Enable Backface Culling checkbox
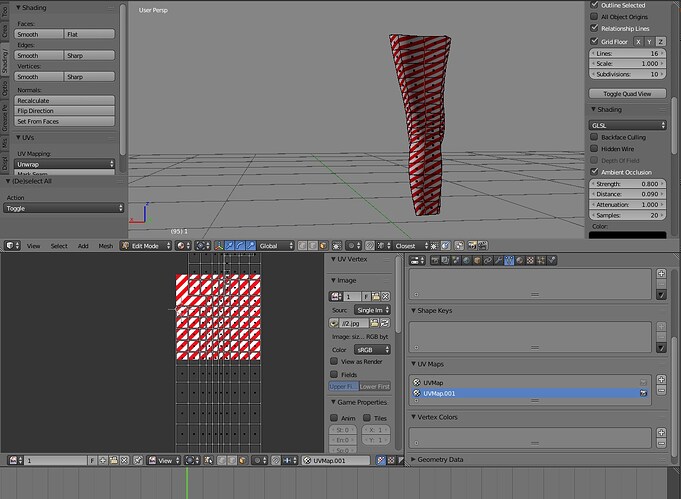The width and height of the screenshot is (681, 499). click(595, 137)
